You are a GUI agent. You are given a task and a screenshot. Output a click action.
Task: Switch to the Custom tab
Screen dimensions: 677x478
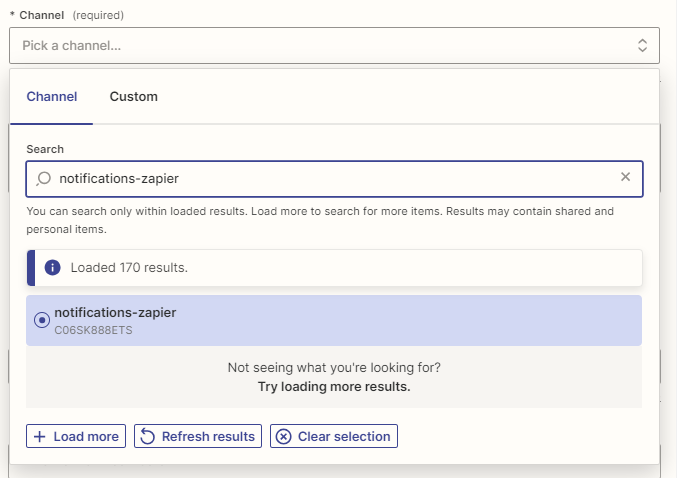133,97
